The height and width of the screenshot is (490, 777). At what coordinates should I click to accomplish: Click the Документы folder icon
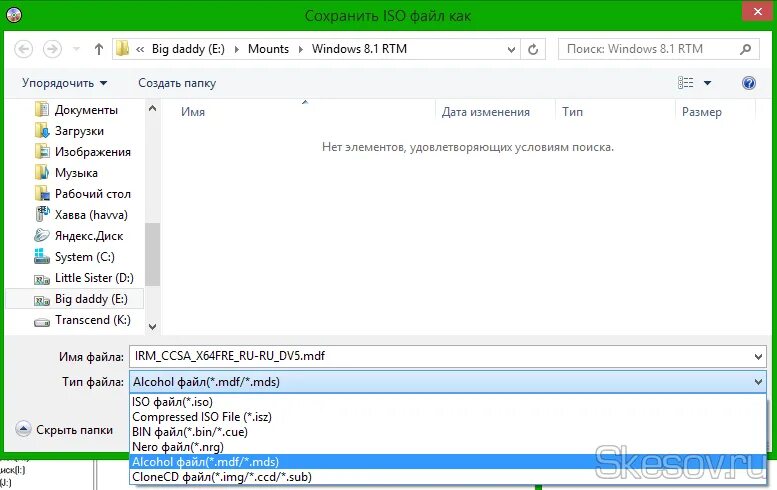(x=42, y=109)
